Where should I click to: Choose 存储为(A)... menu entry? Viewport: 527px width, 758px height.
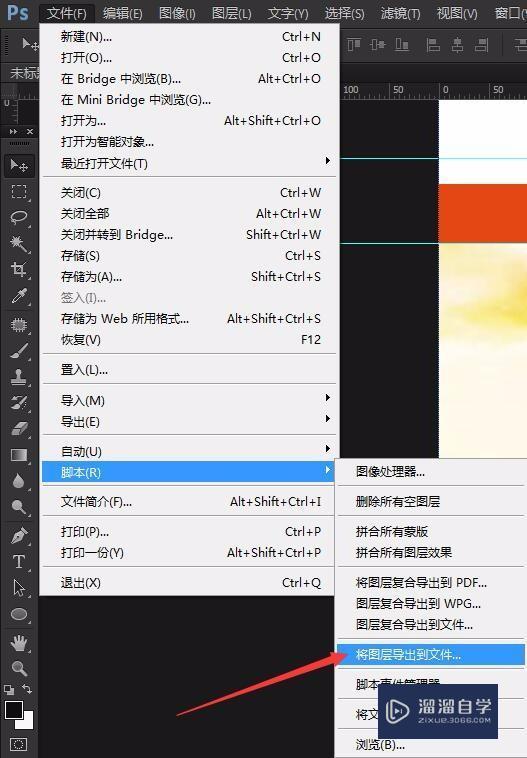(x=189, y=277)
